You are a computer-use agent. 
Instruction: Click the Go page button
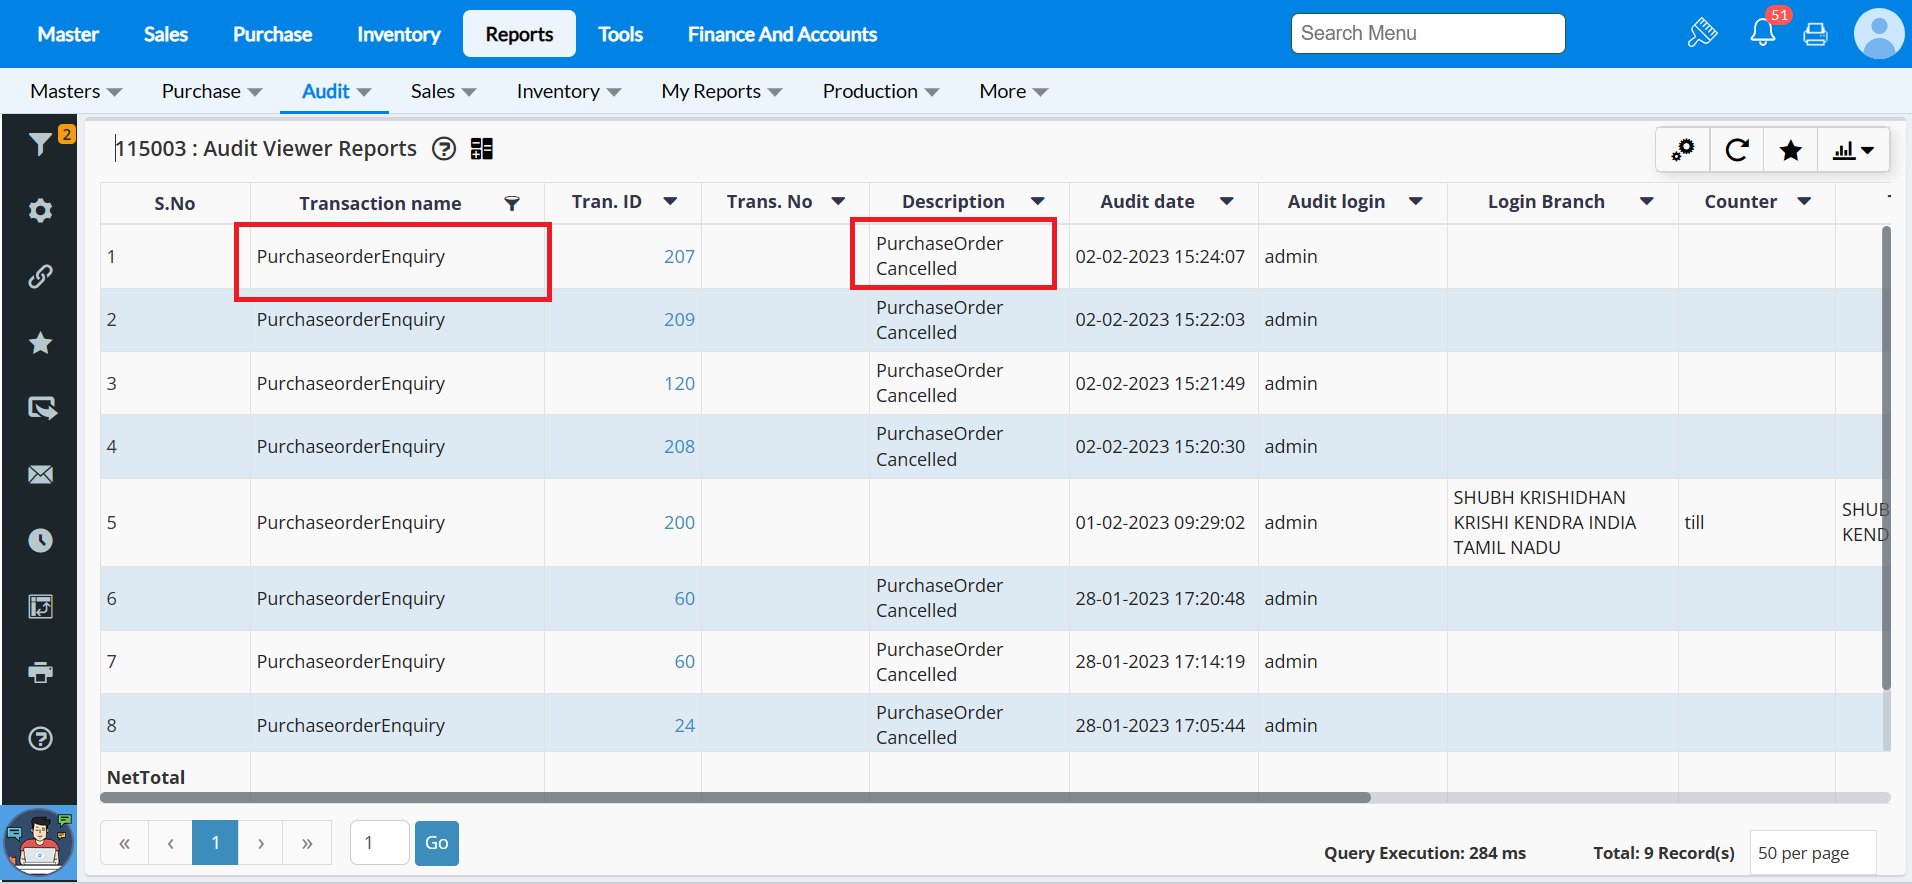pos(436,843)
